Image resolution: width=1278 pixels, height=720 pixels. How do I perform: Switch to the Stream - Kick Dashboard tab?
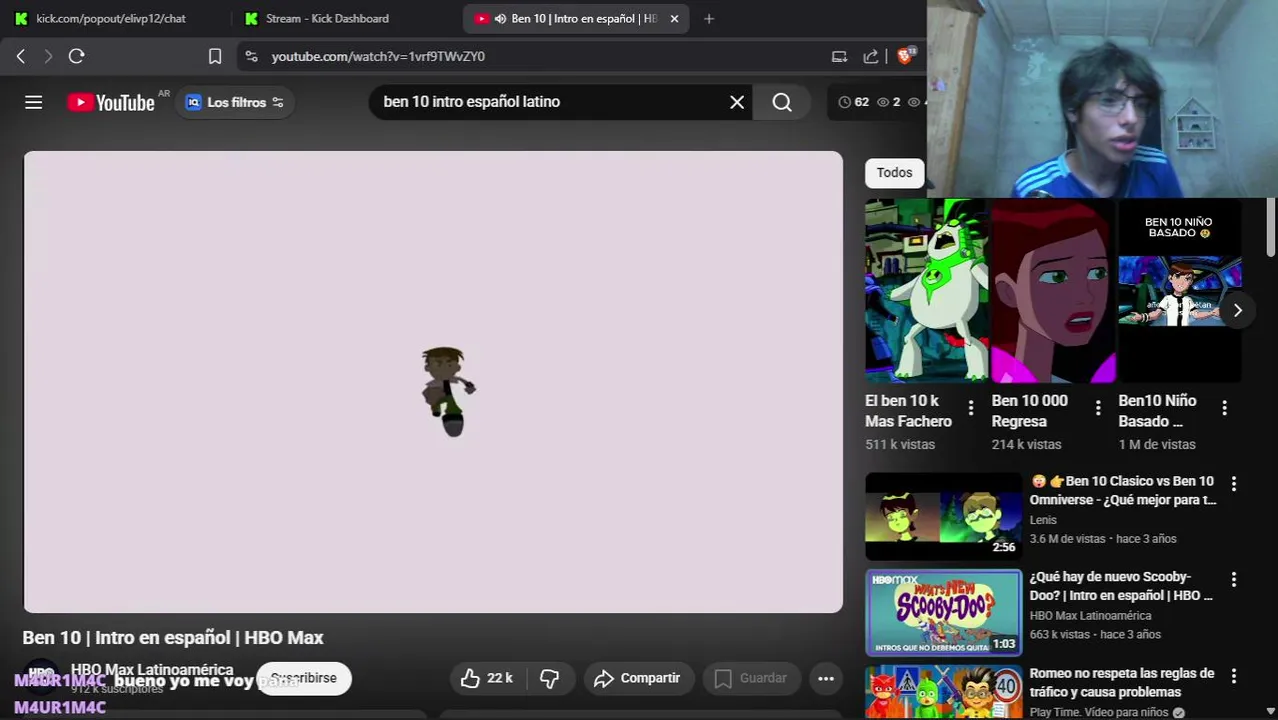pyautogui.click(x=327, y=18)
